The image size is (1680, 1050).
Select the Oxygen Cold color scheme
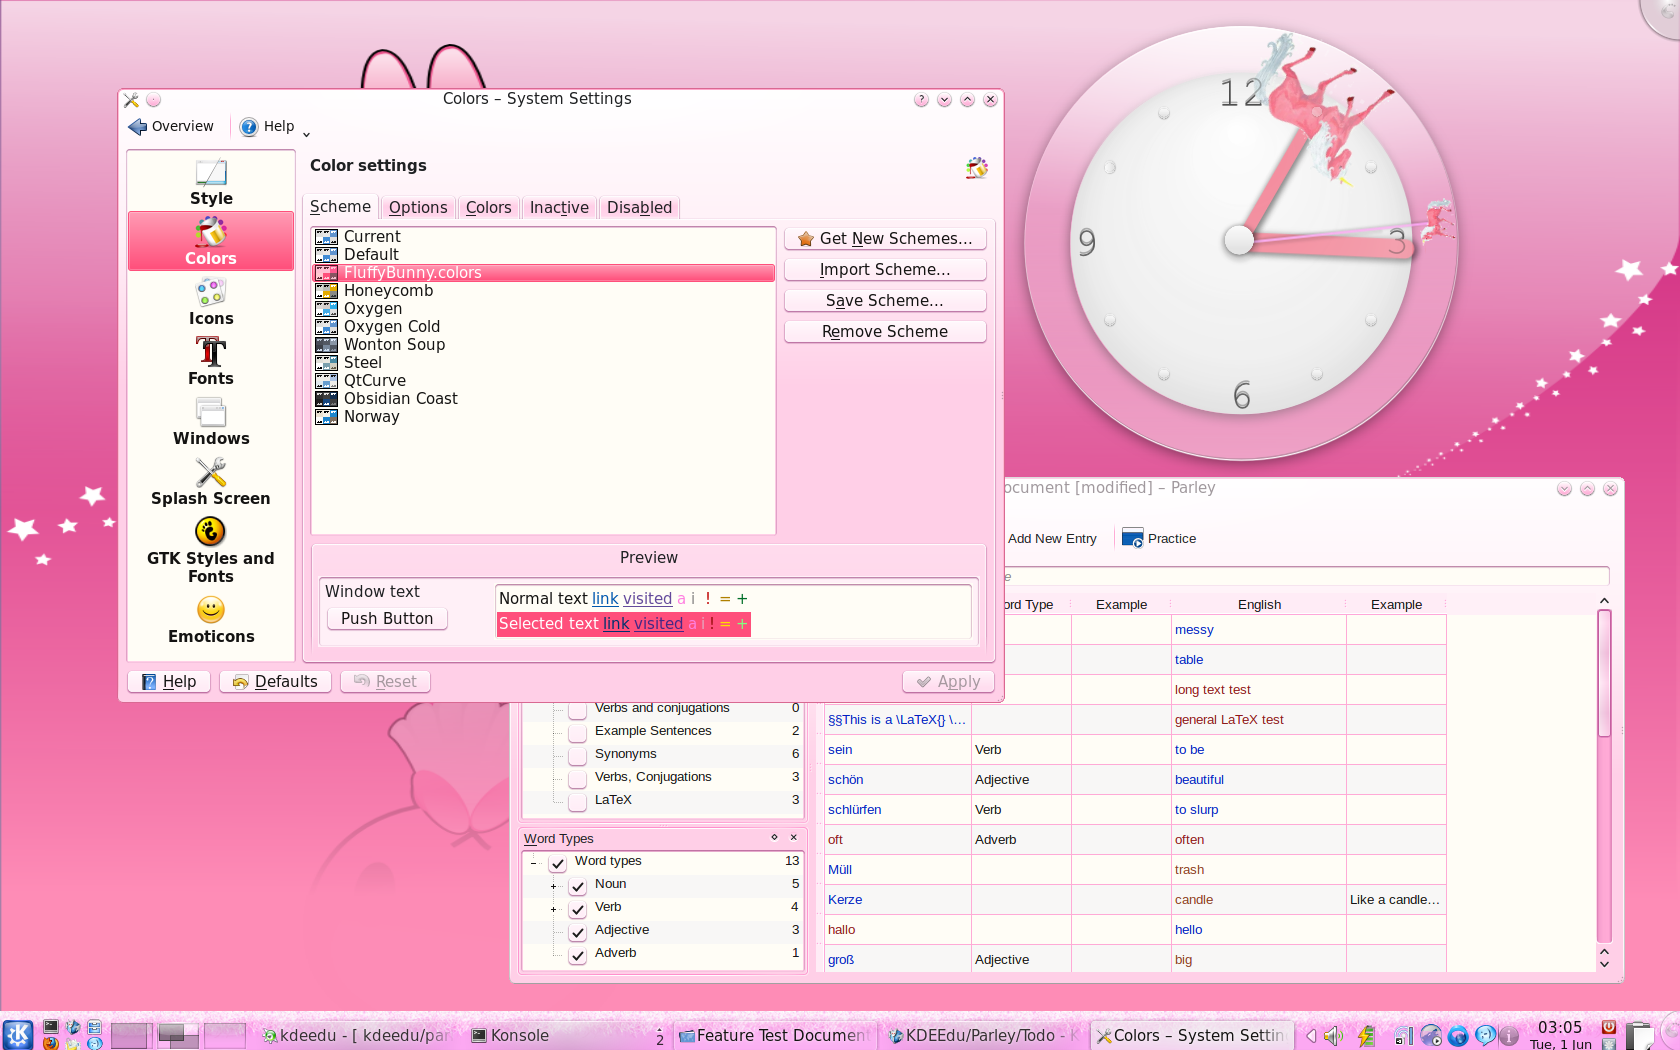click(544, 327)
